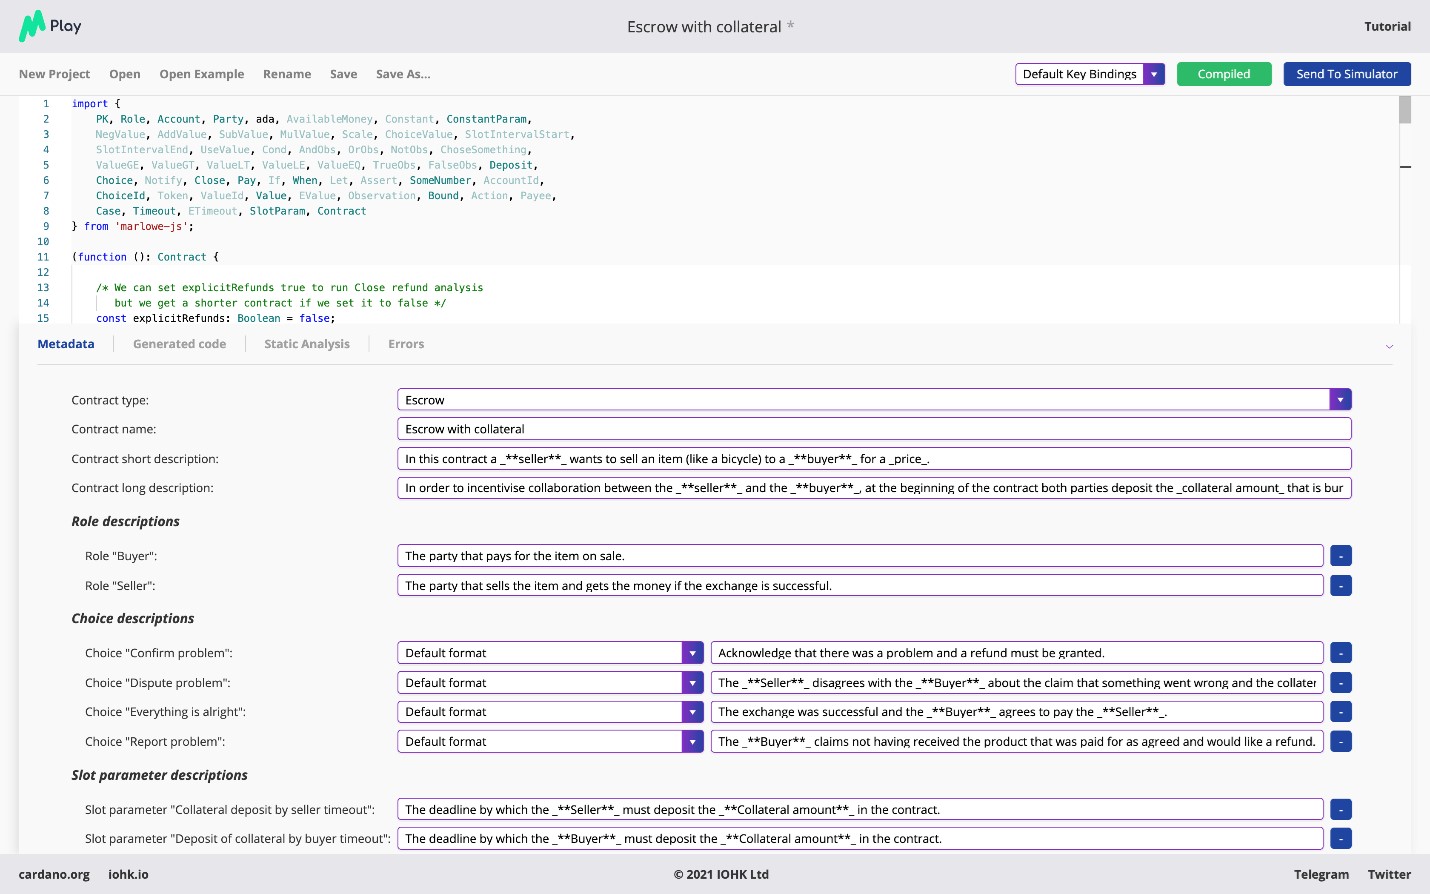The height and width of the screenshot is (894, 1430).
Task: Click Save in the menu
Action: click(x=344, y=74)
